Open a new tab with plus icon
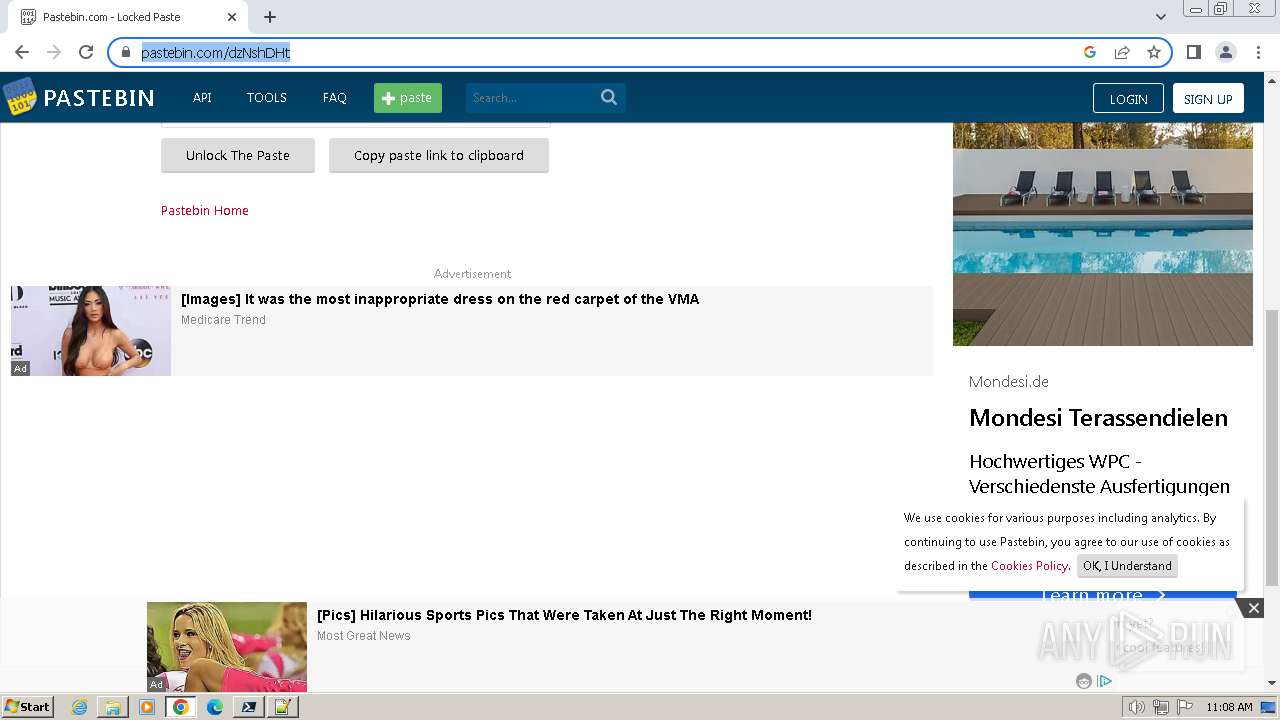The height and width of the screenshot is (720, 1280). [x=270, y=17]
